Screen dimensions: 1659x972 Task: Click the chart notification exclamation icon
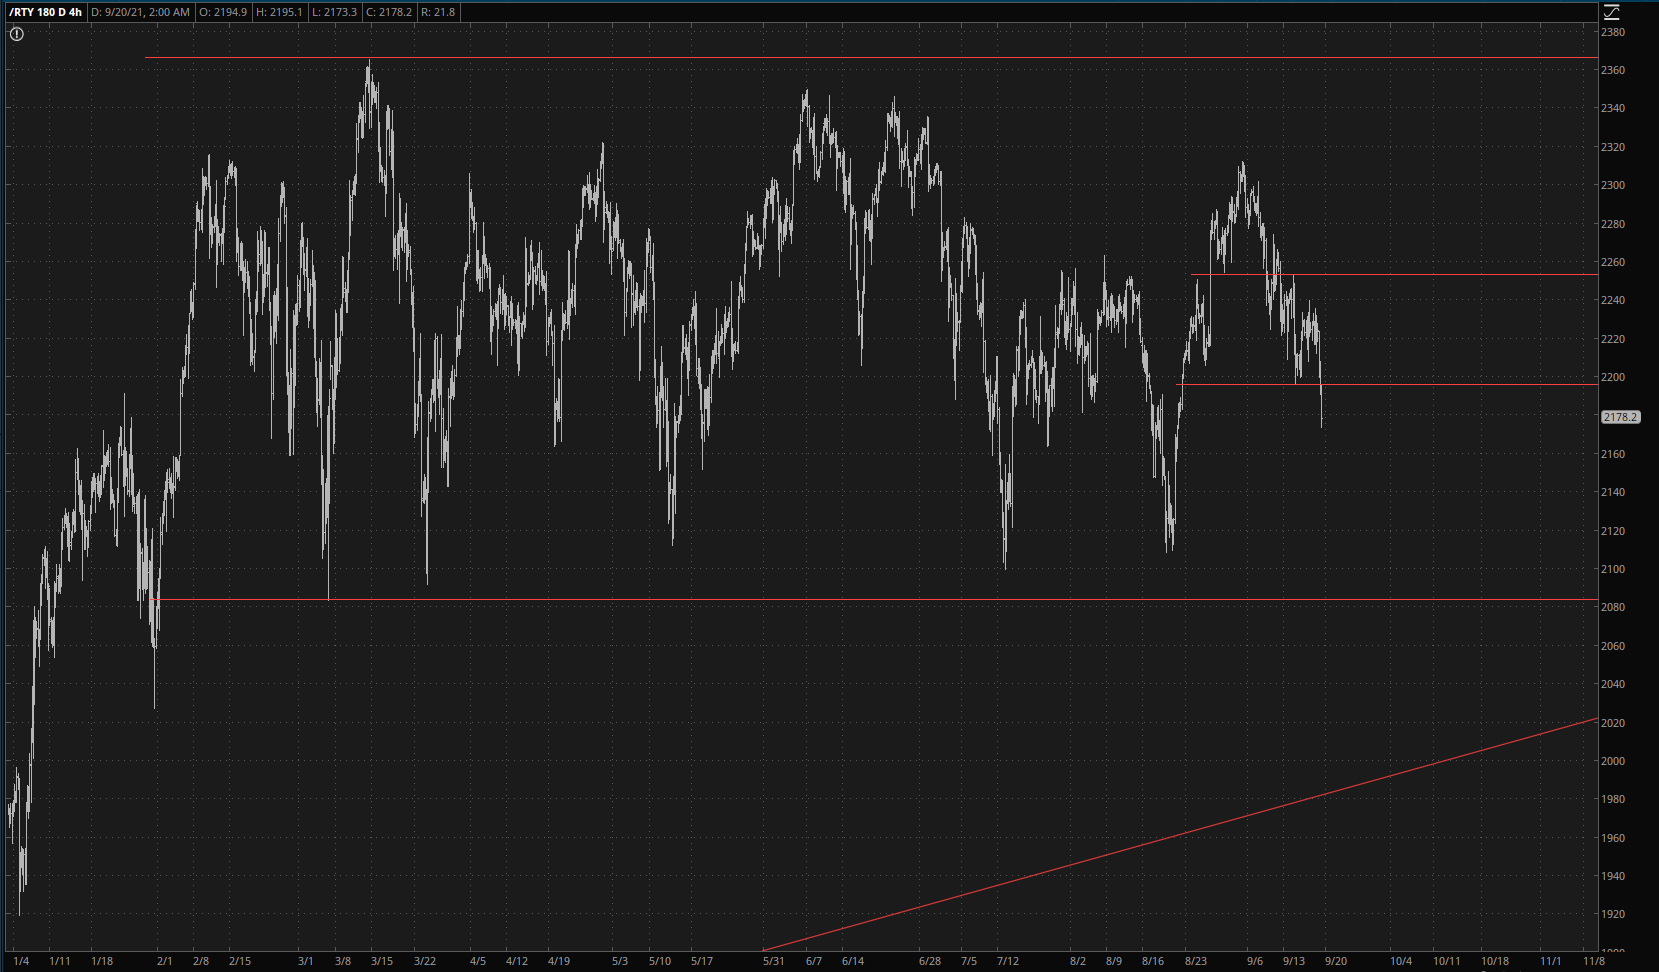pyautogui.click(x=17, y=34)
